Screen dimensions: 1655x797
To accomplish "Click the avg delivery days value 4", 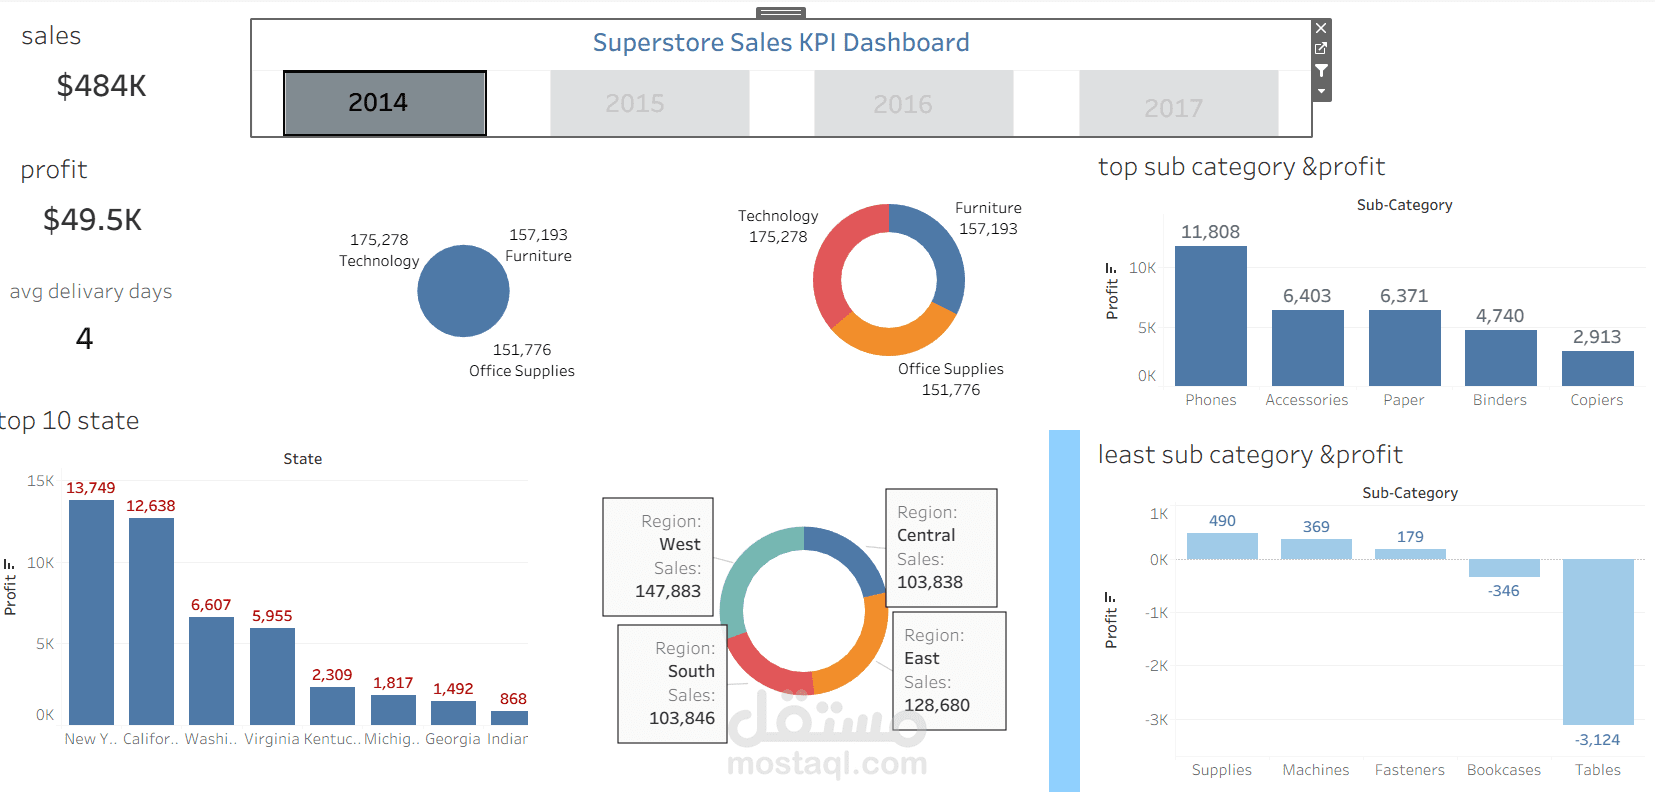I will 84,339.
